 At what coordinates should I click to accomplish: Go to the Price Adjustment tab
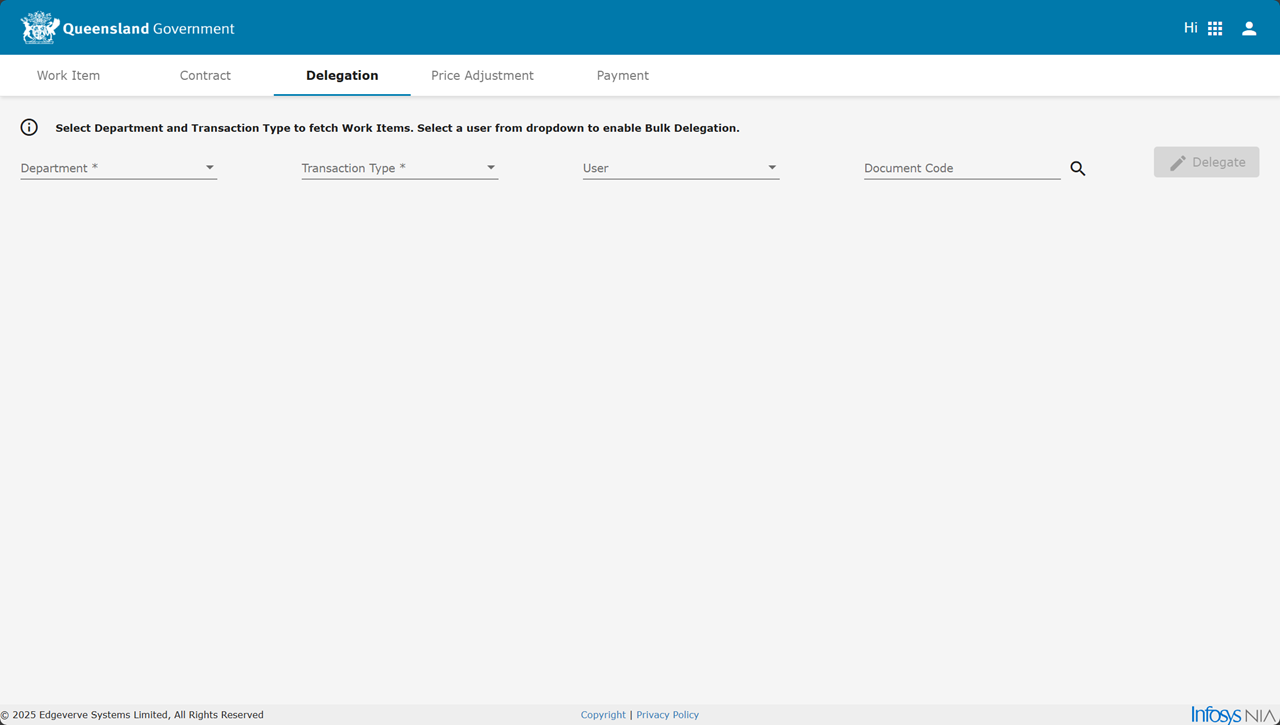tap(482, 75)
